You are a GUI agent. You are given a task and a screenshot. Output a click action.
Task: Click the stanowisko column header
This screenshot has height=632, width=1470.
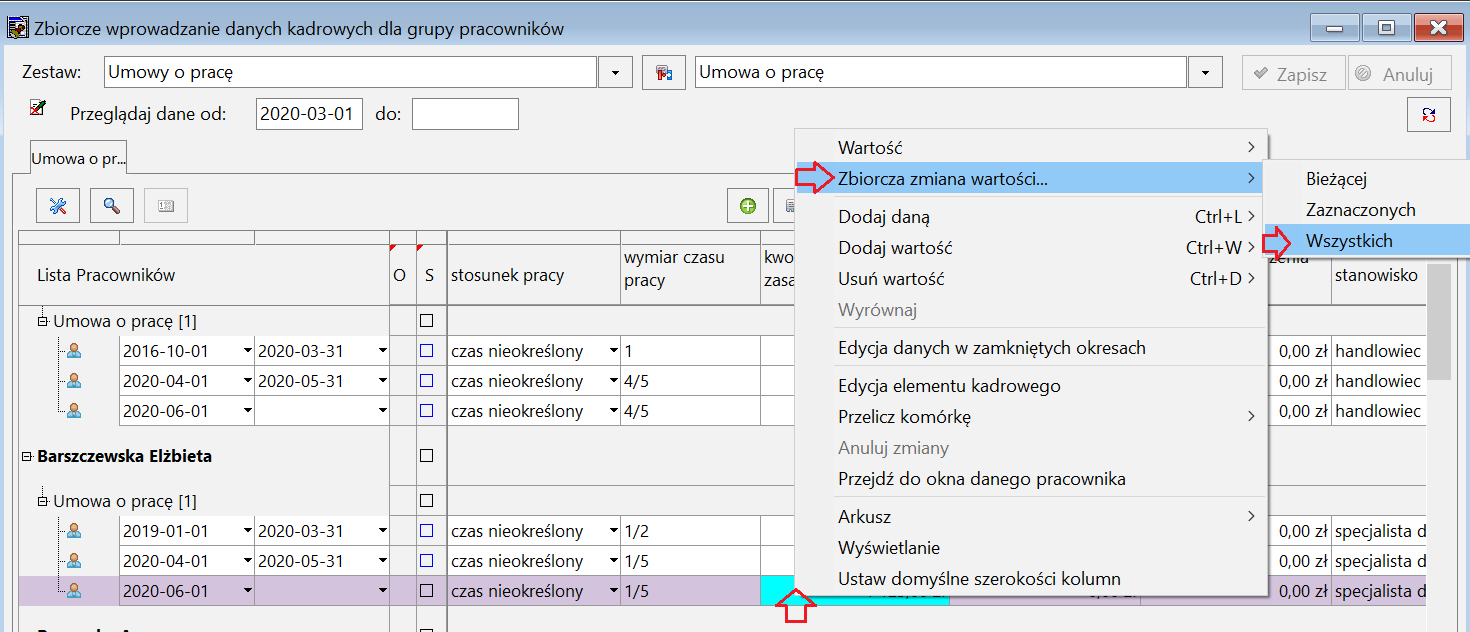pyautogui.click(x=1379, y=275)
